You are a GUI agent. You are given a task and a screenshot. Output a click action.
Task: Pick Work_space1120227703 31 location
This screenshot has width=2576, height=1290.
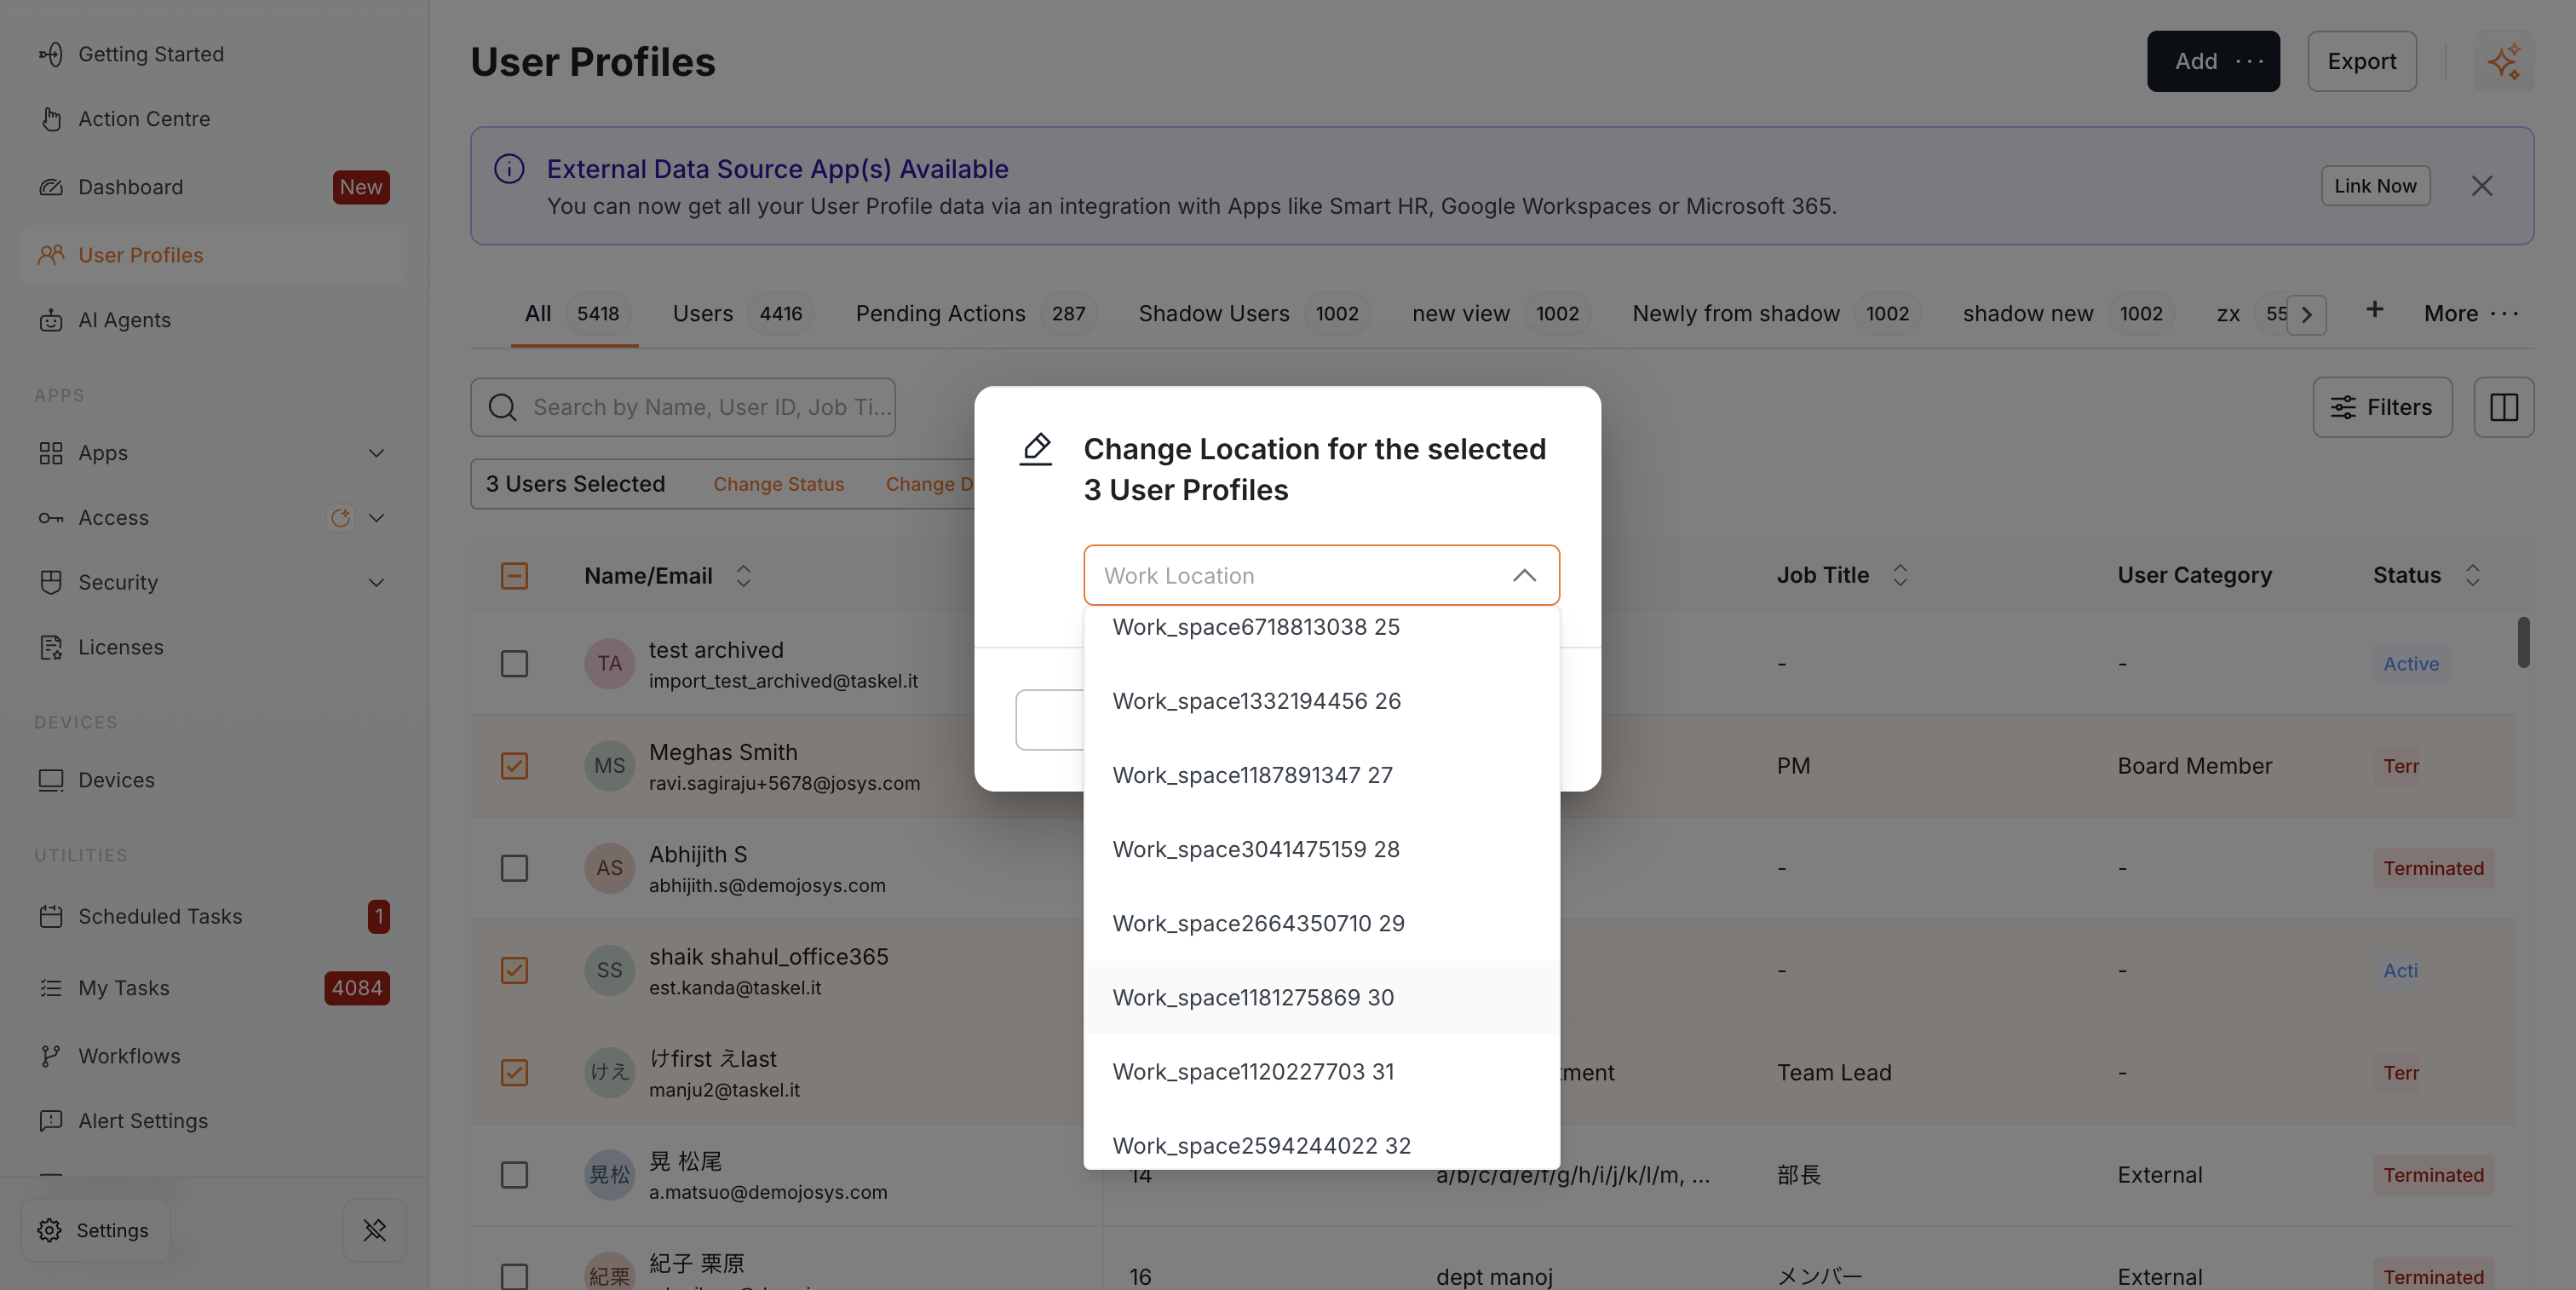pos(1321,1071)
